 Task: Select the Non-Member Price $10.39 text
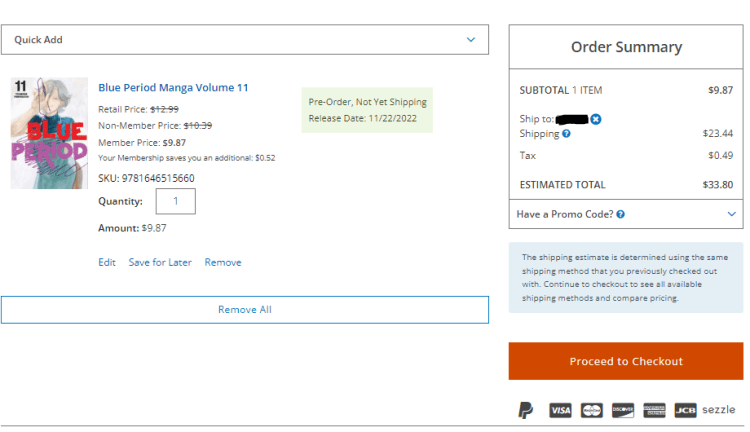155,125
